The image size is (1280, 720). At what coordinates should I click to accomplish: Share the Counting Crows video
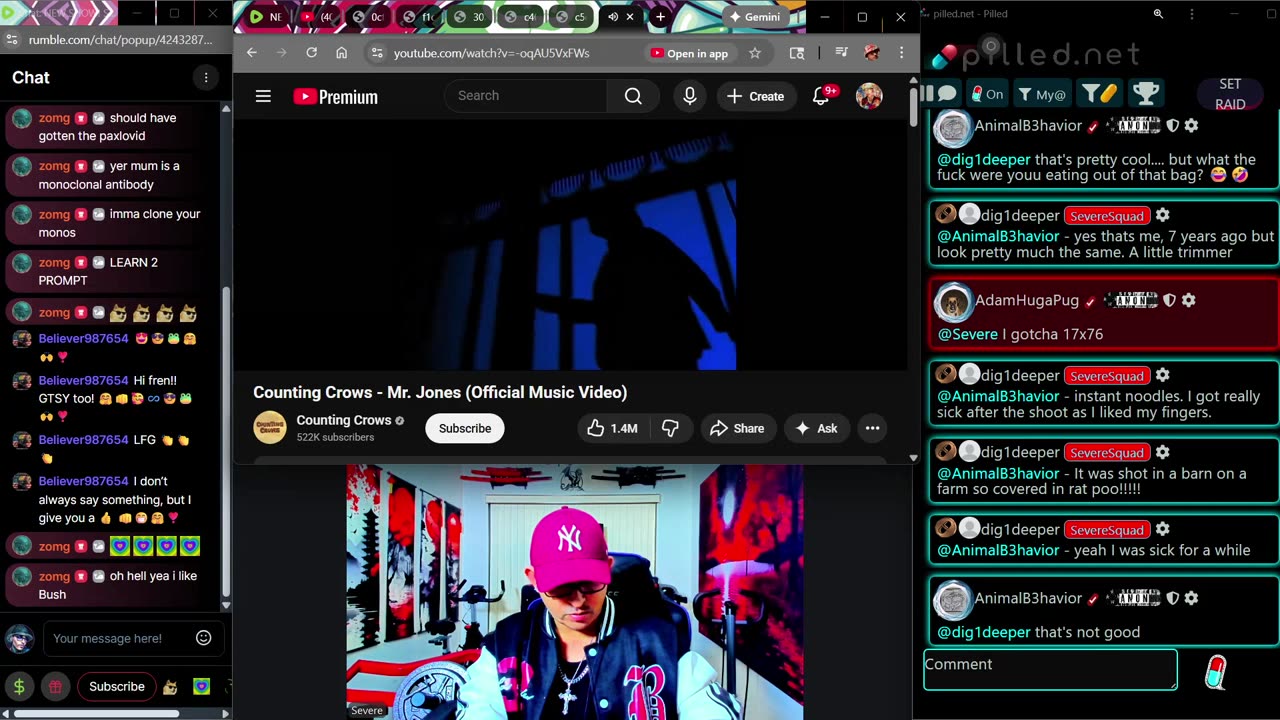pyautogui.click(x=737, y=428)
